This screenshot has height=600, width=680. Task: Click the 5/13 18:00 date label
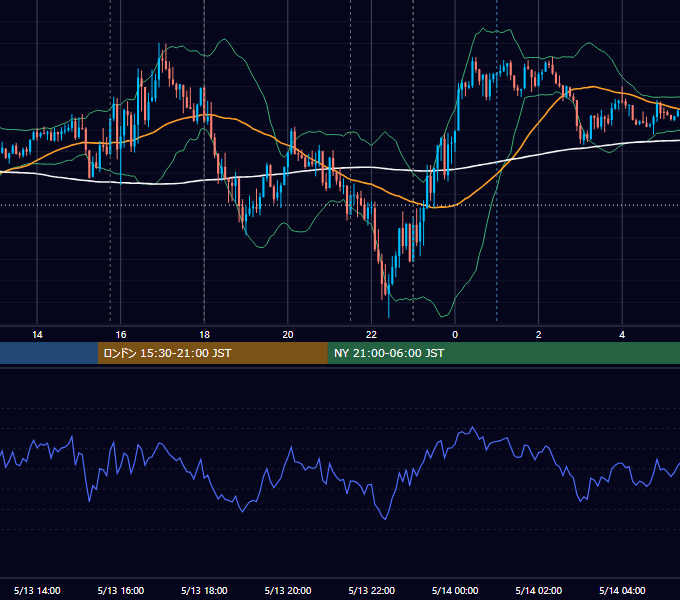tap(204, 590)
